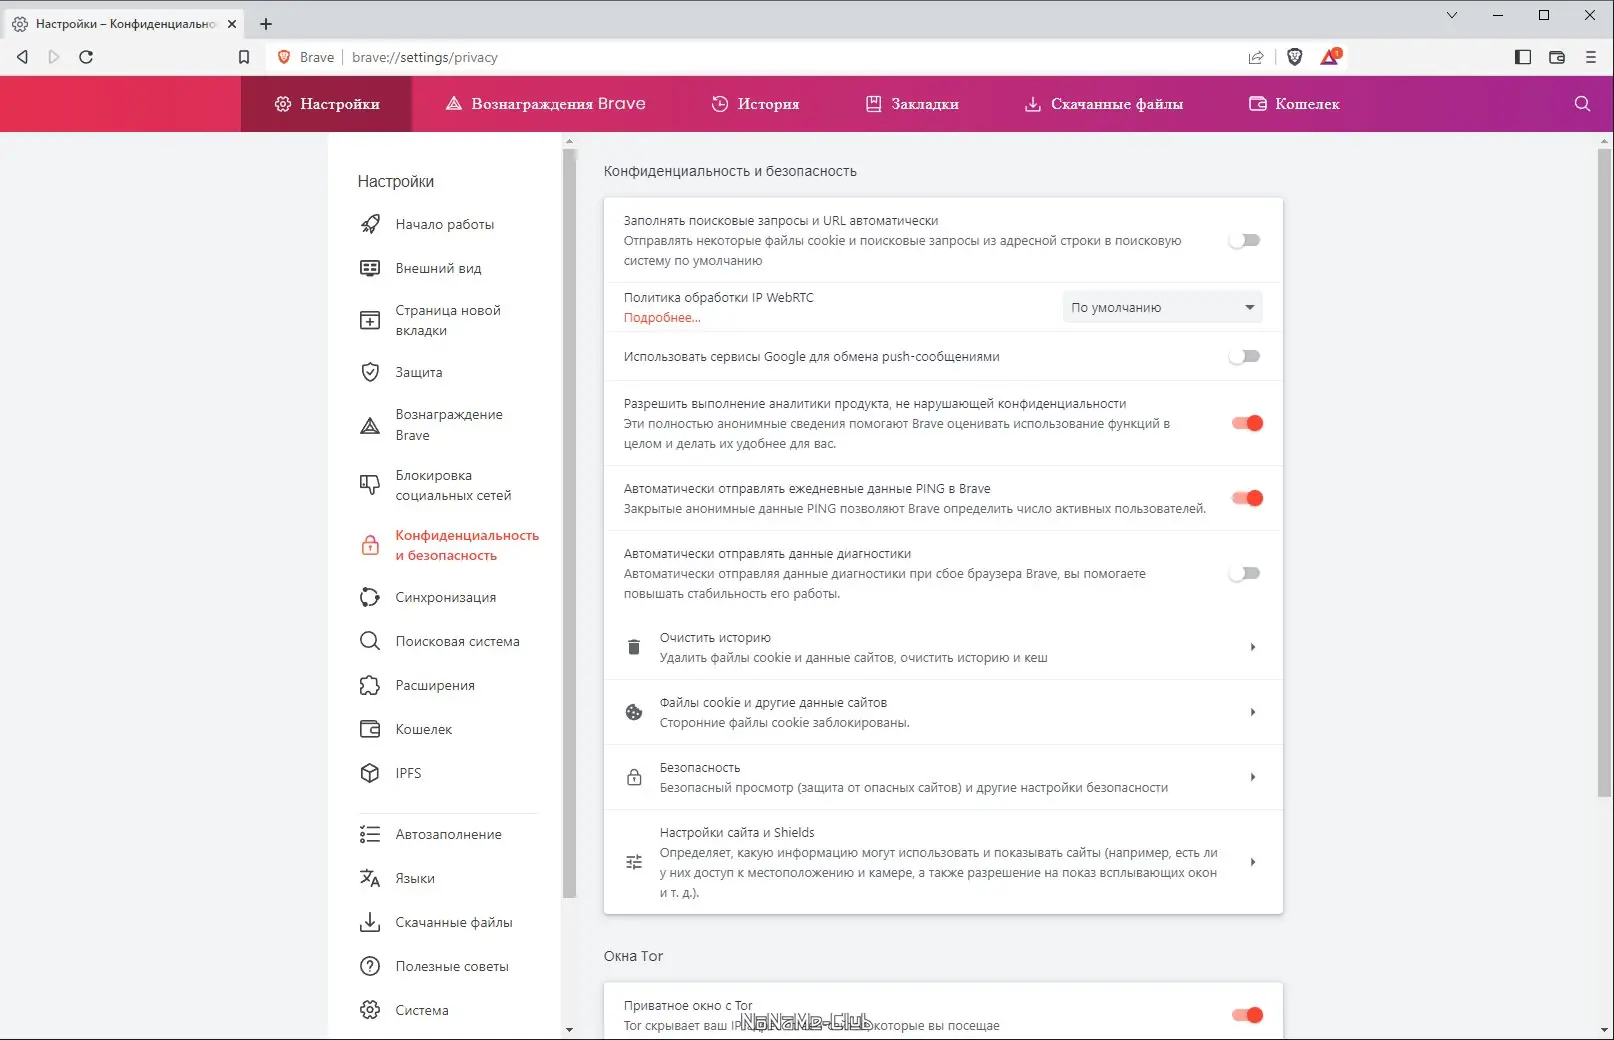Open Система settings via the gear icon
Image resolution: width=1614 pixels, height=1040 pixels.
click(x=370, y=1010)
